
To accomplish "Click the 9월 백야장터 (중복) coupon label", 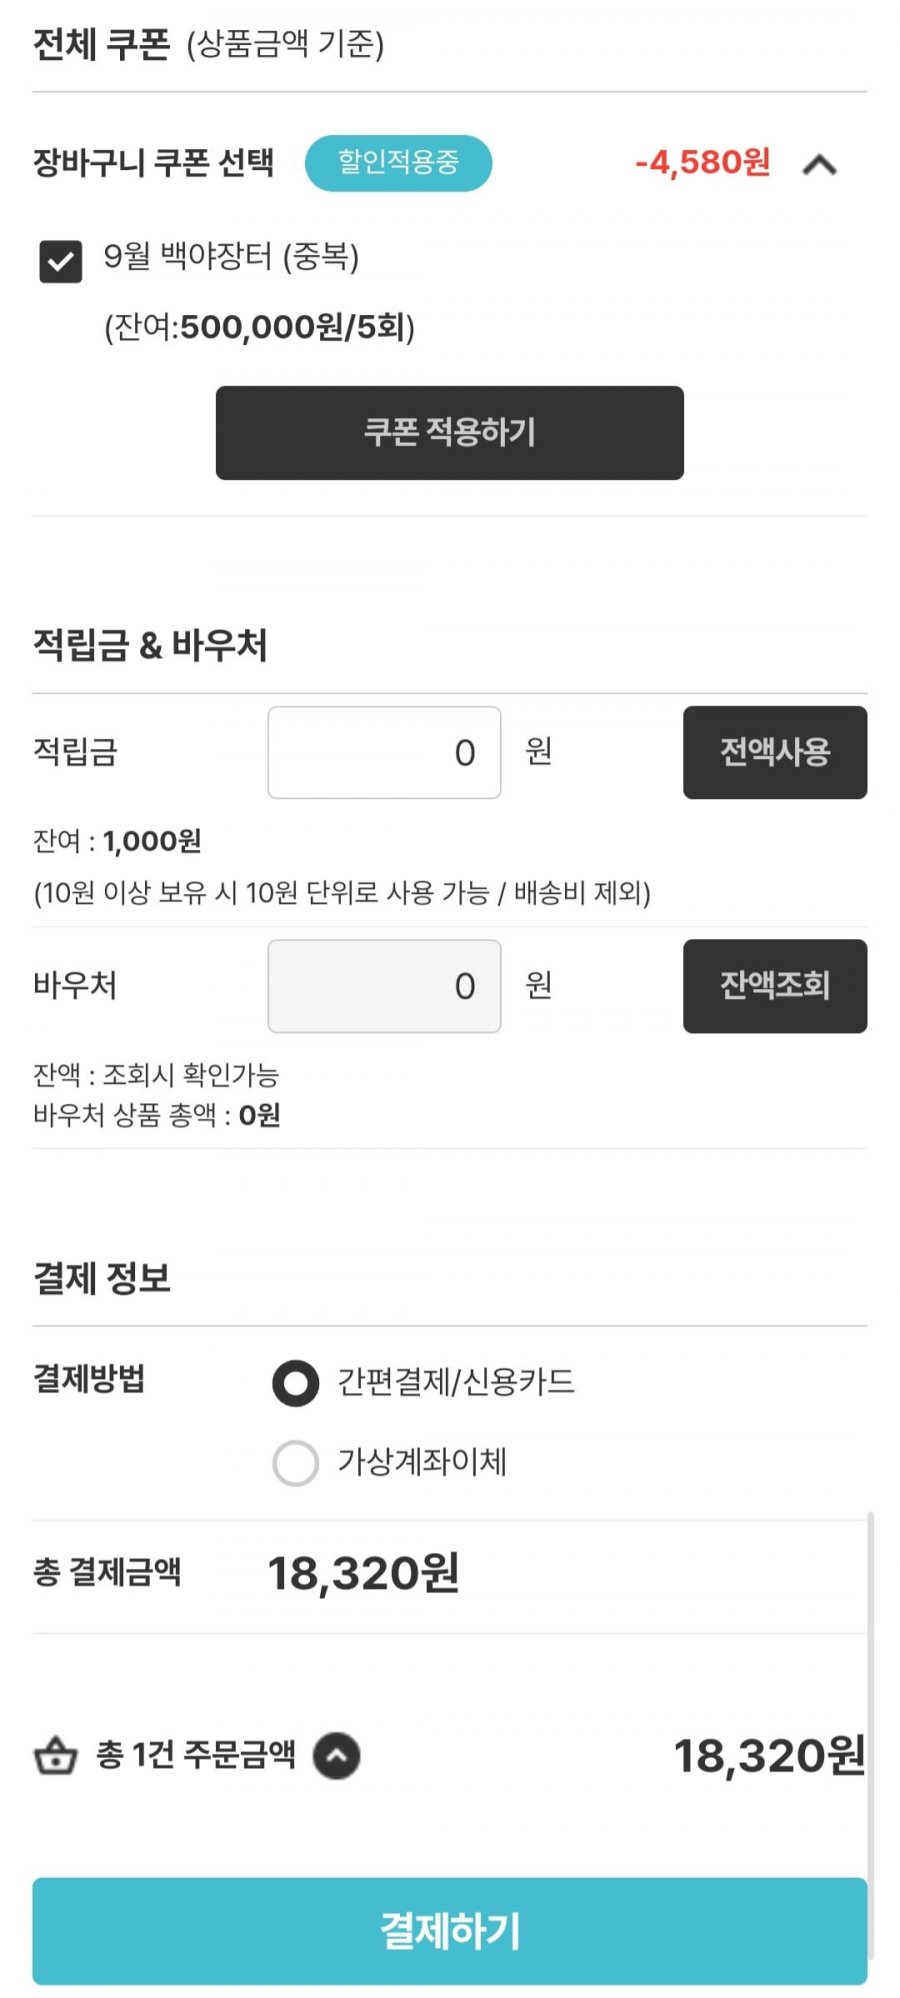I will click(231, 257).
